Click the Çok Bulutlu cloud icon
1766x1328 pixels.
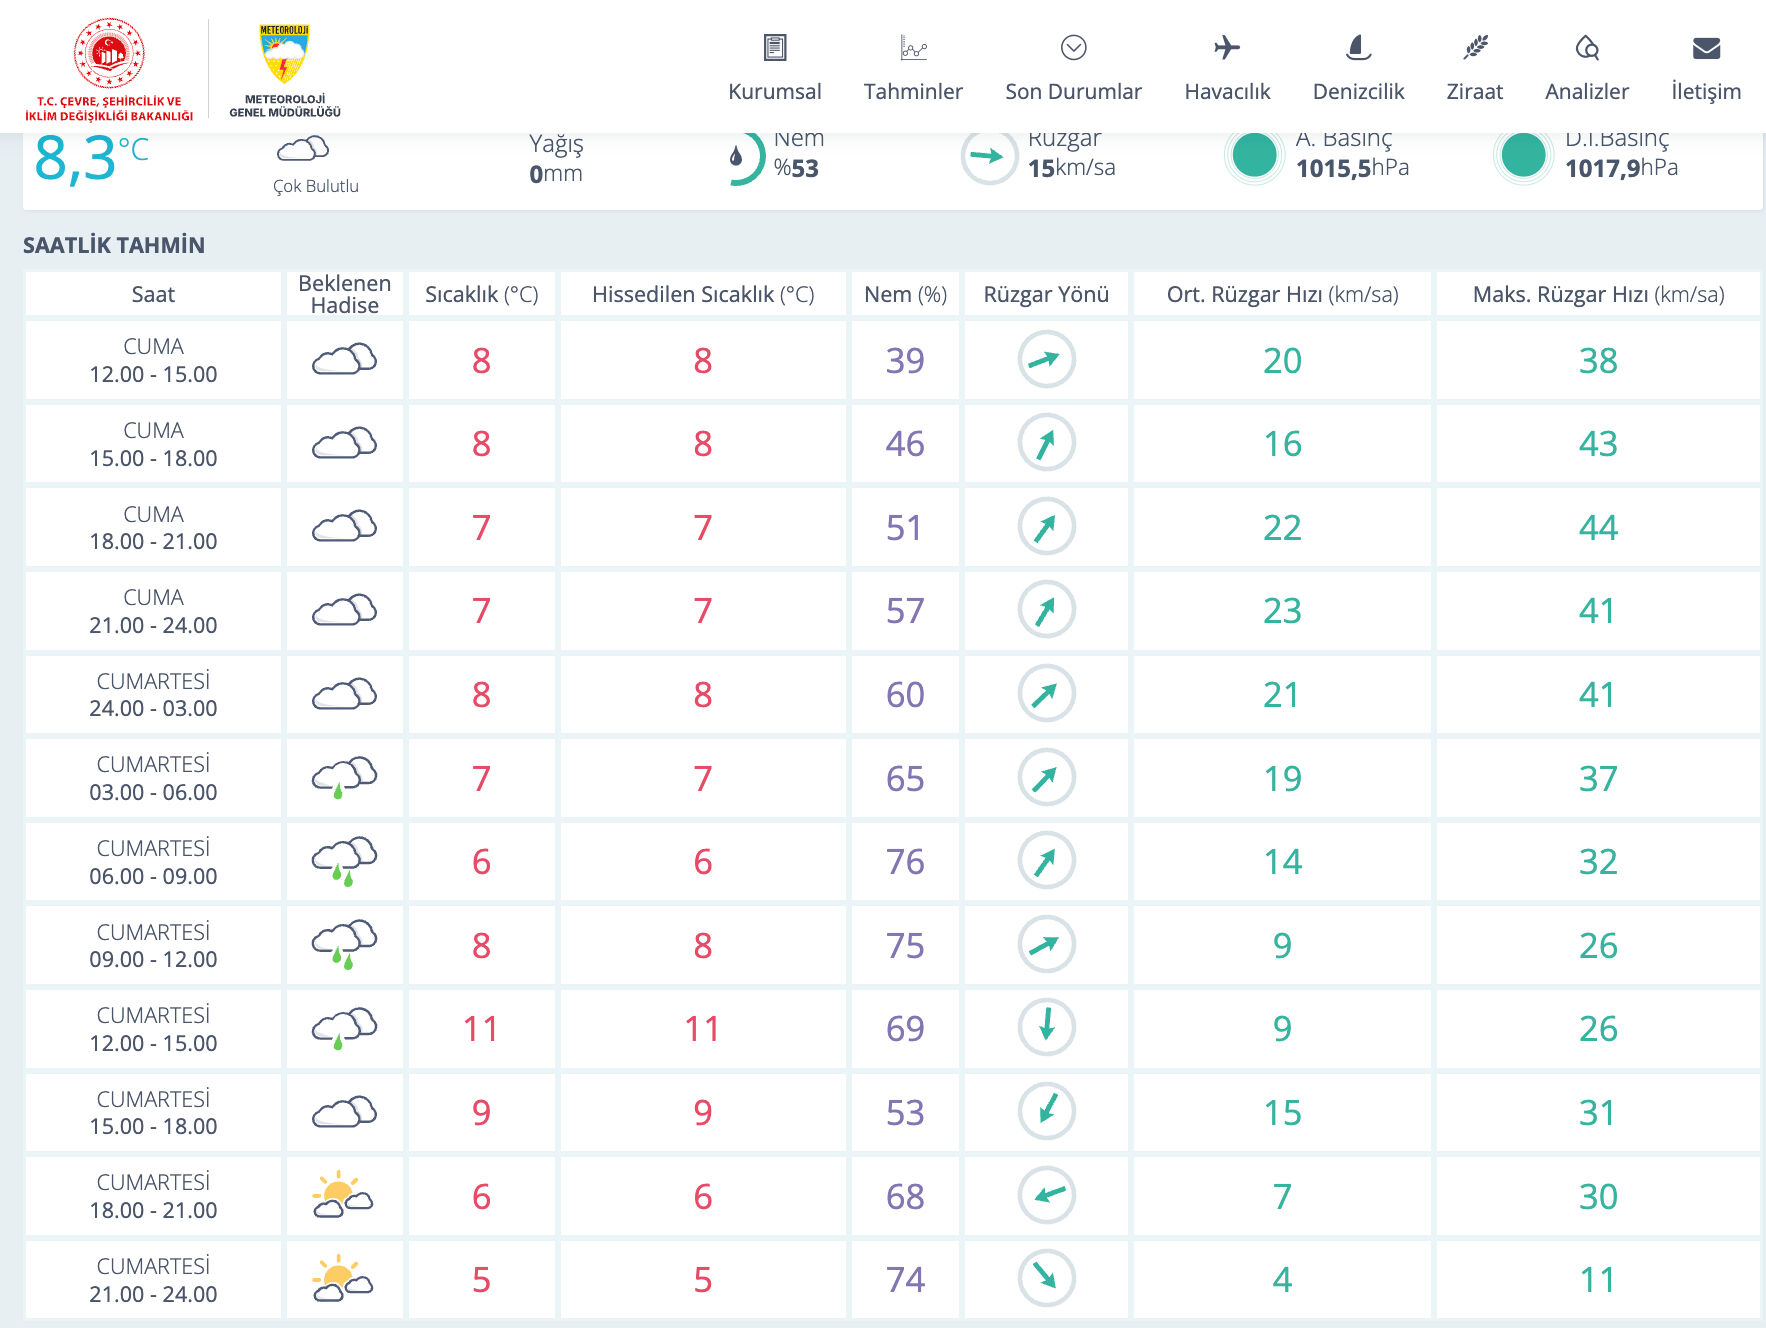coord(303,151)
